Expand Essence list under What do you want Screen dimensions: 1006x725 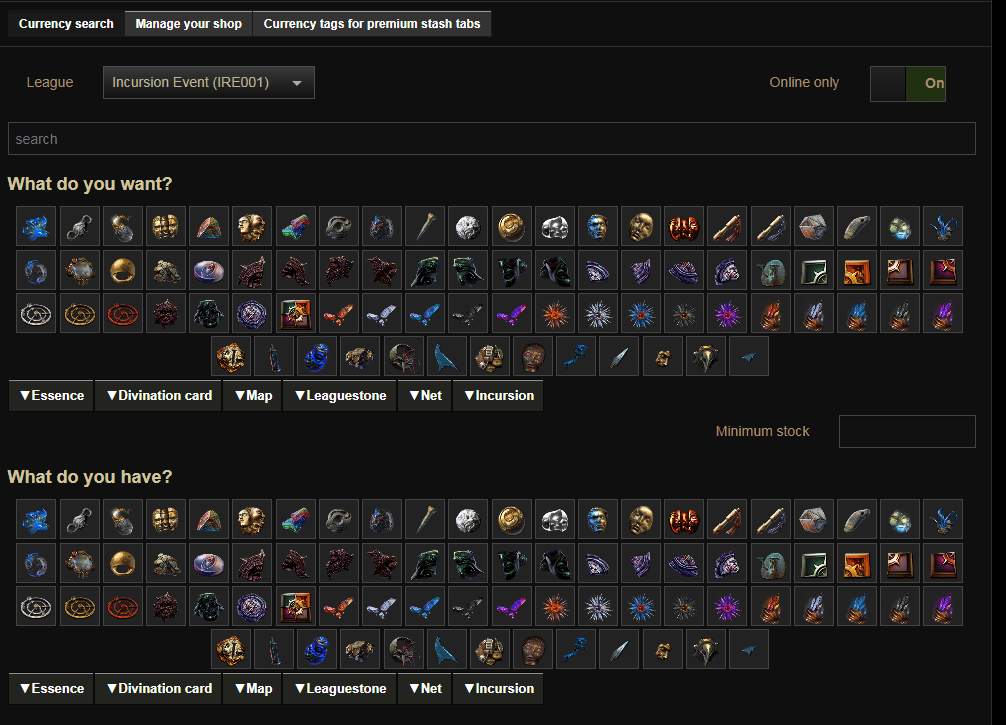51,395
